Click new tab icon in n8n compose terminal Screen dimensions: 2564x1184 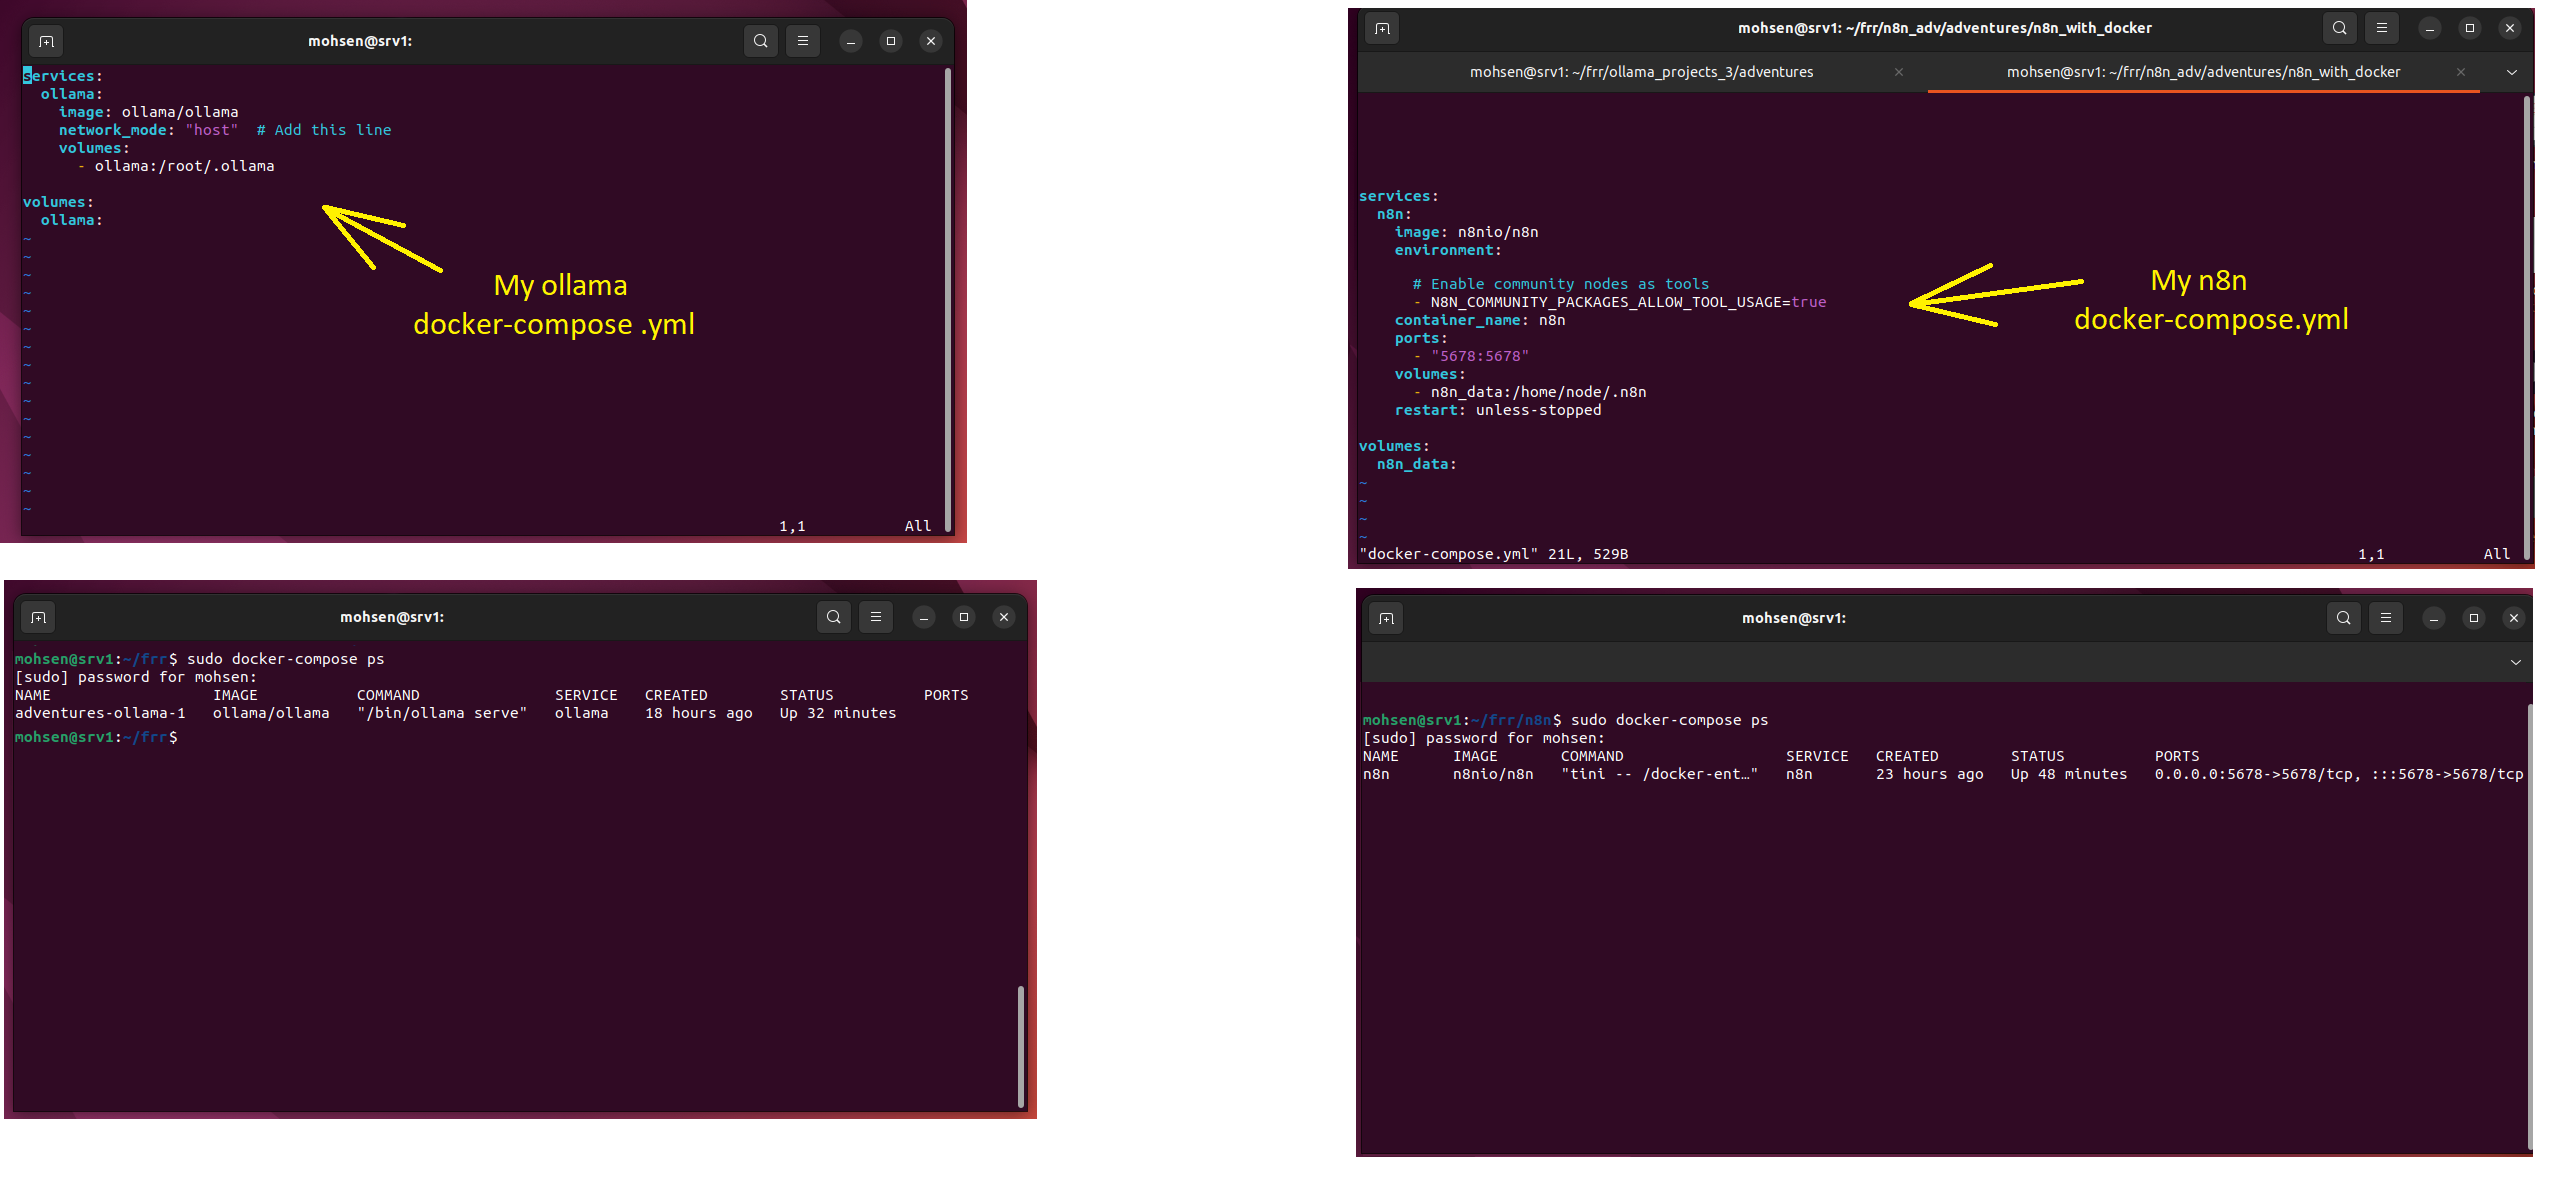pyautogui.click(x=1382, y=28)
